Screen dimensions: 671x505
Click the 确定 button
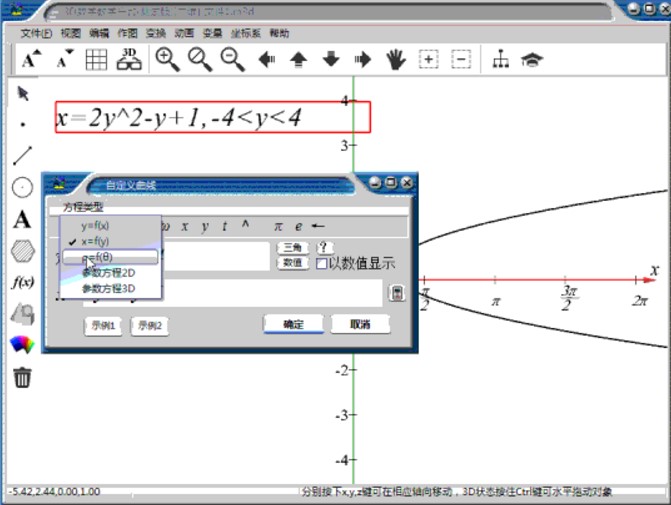(x=293, y=325)
